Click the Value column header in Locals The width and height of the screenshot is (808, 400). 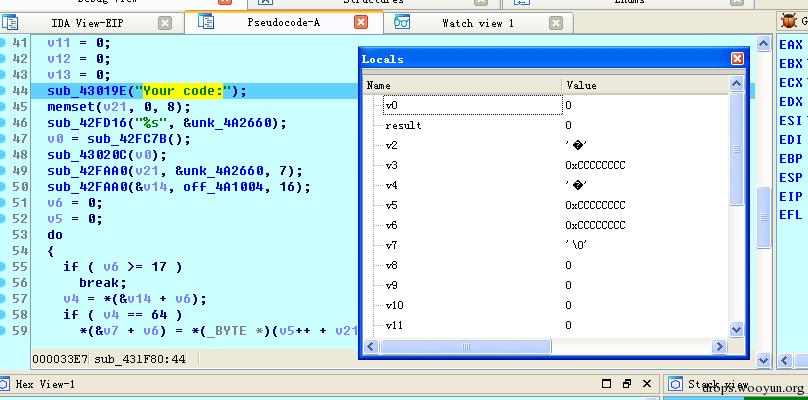645,85
